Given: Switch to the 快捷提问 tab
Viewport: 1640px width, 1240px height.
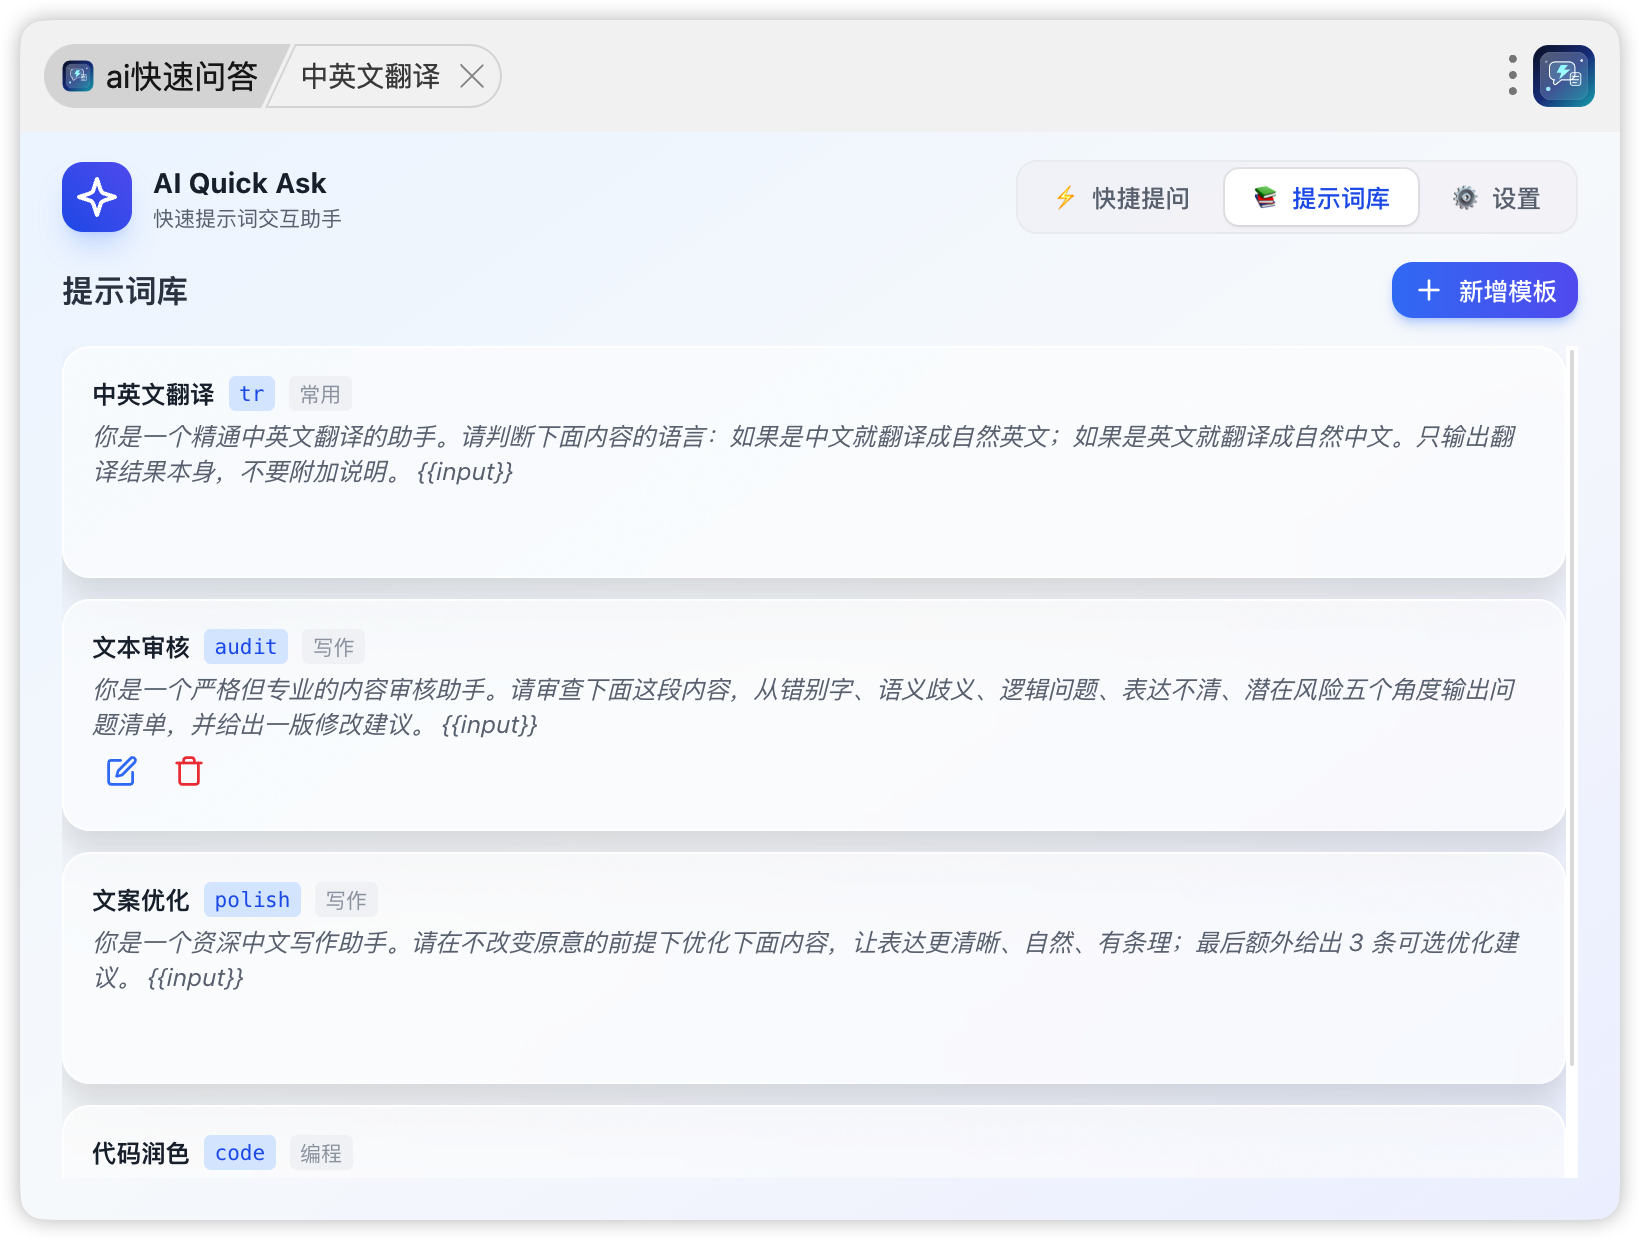Looking at the screenshot, I should coord(1122,198).
